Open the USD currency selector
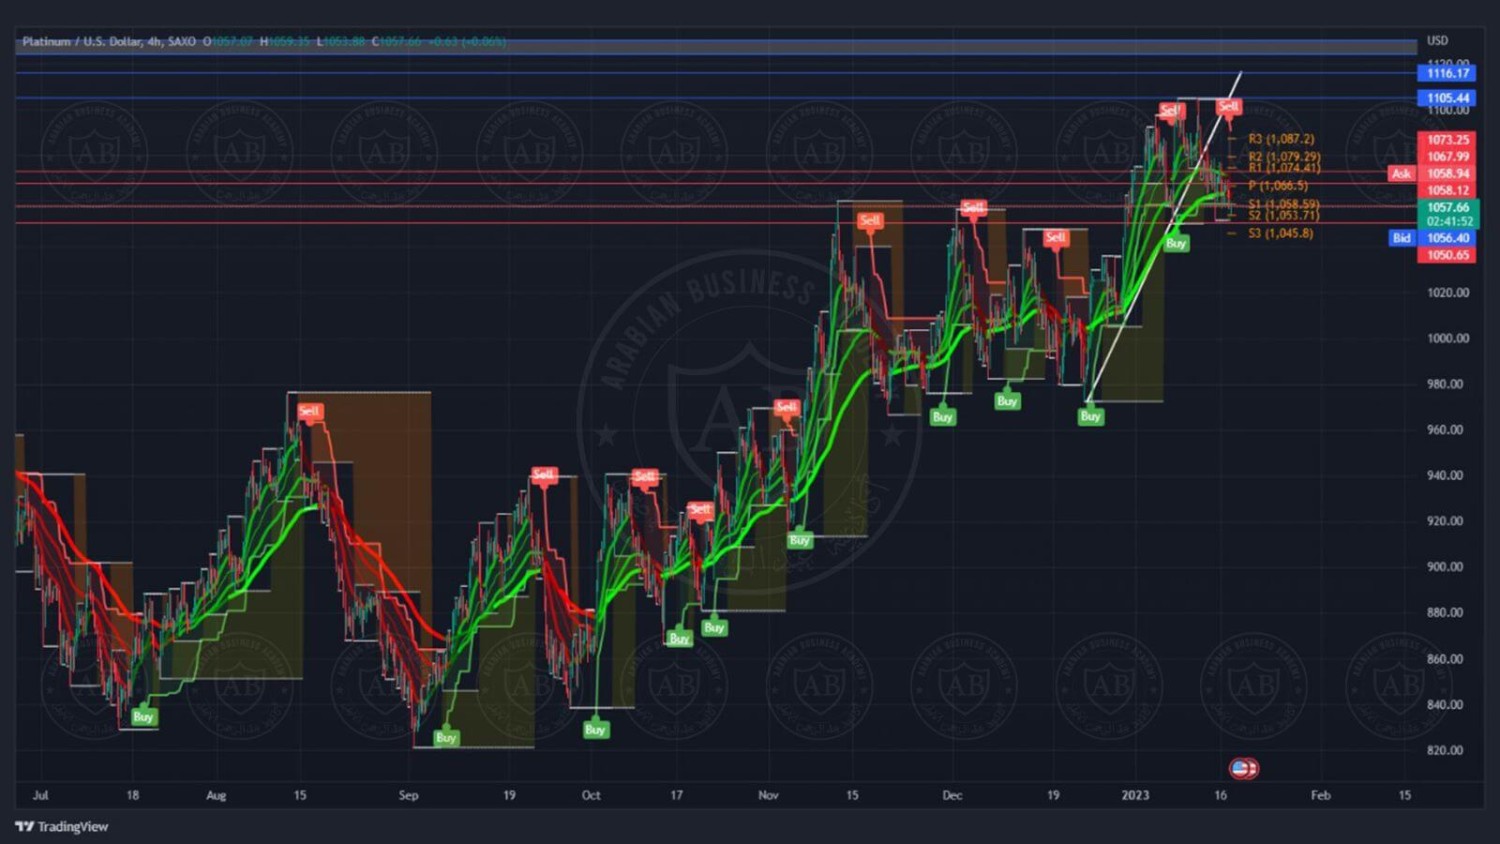The width and height of the screenshot is (1500, 844). coord(1437,41)
